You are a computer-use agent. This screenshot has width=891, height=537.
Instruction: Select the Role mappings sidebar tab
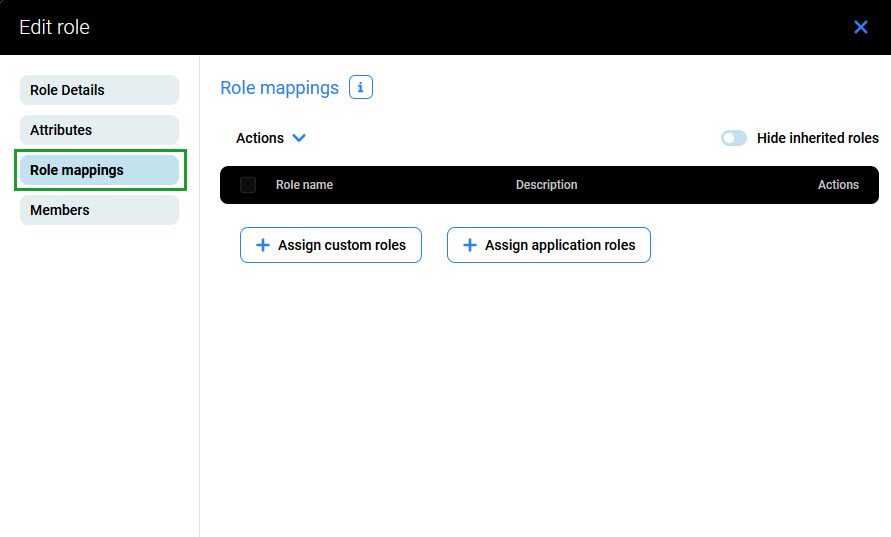tap(99, 170)
